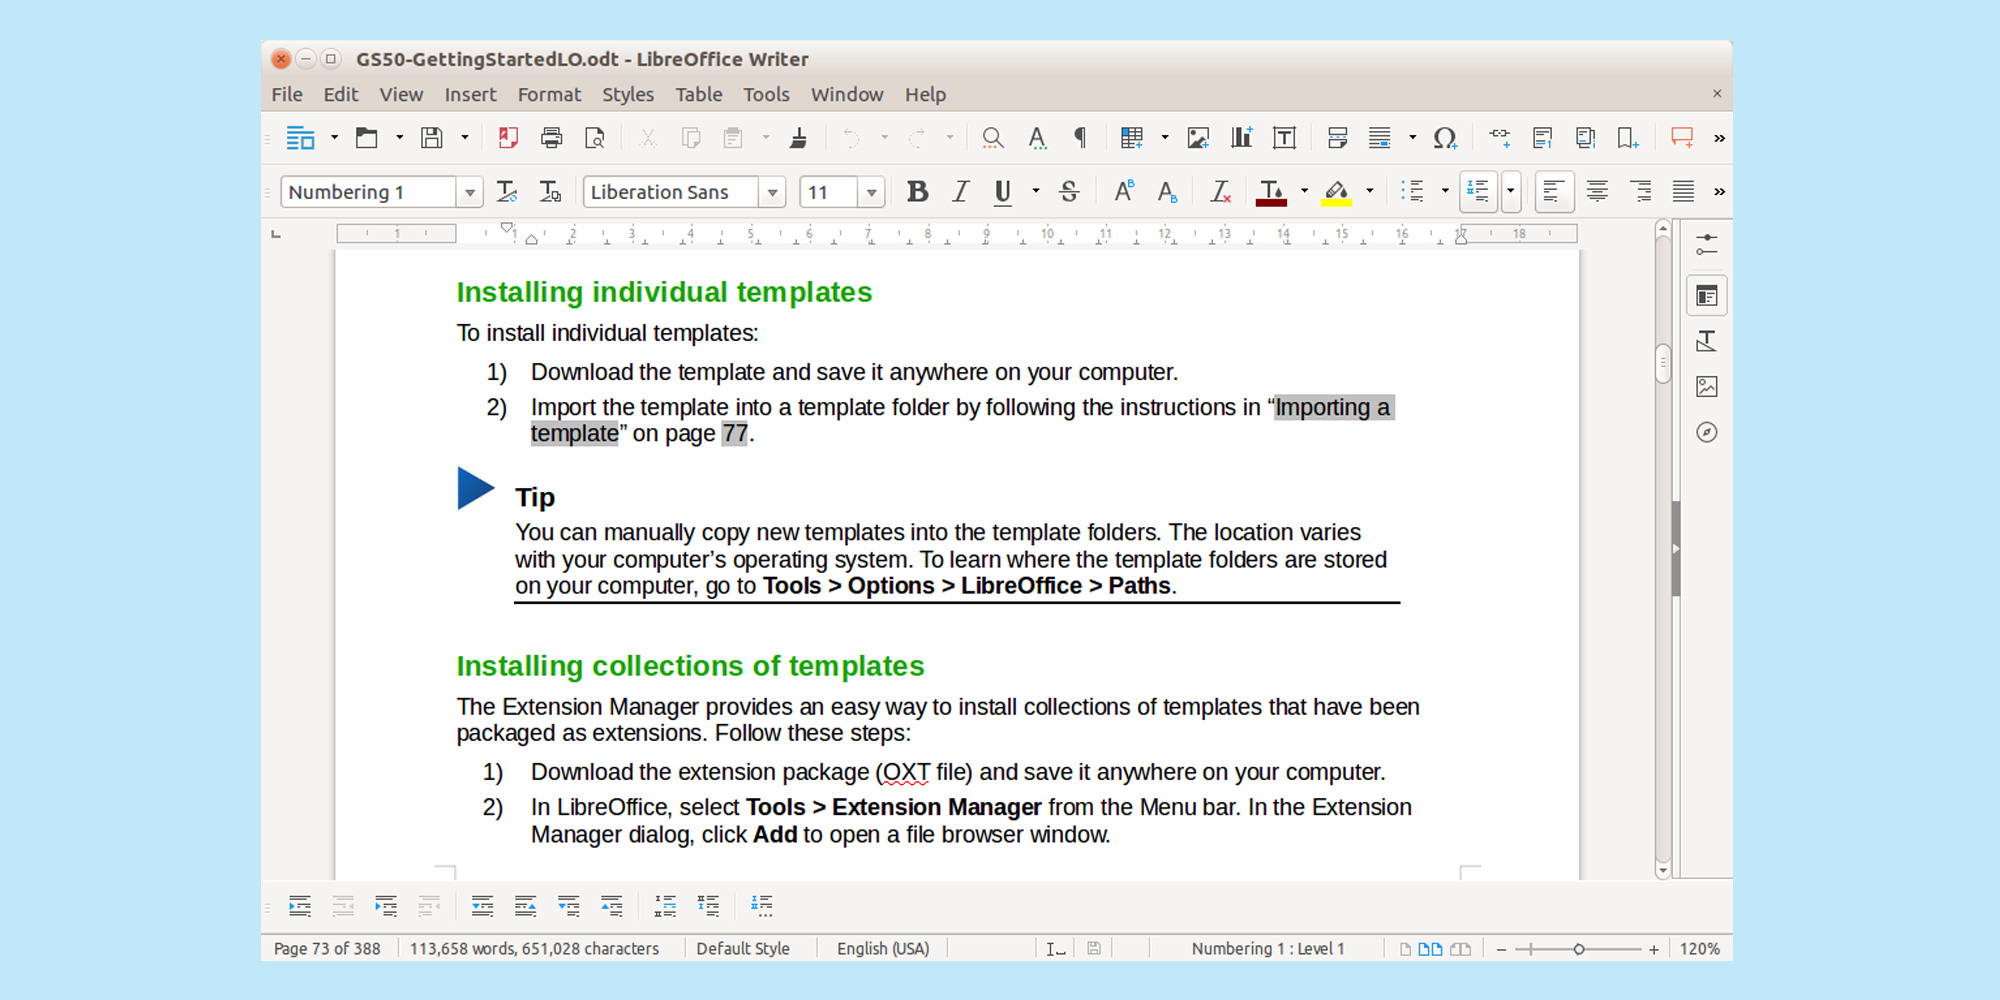Open the Styles menu

[x=628, y=94]
